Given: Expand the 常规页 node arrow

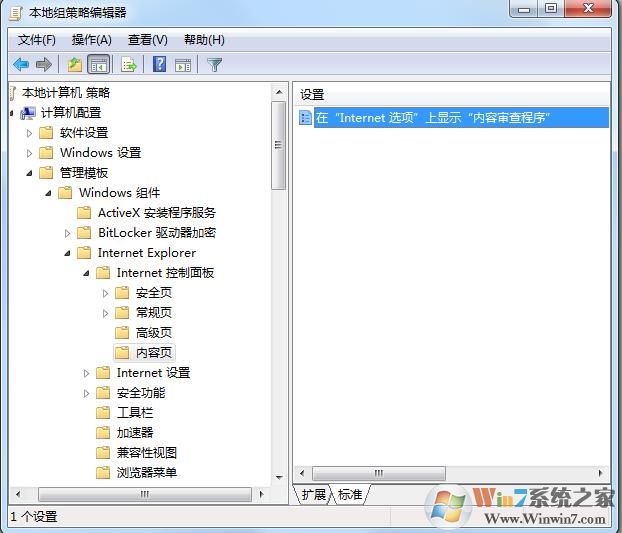Looking at the screenshot, I should 105,313.
